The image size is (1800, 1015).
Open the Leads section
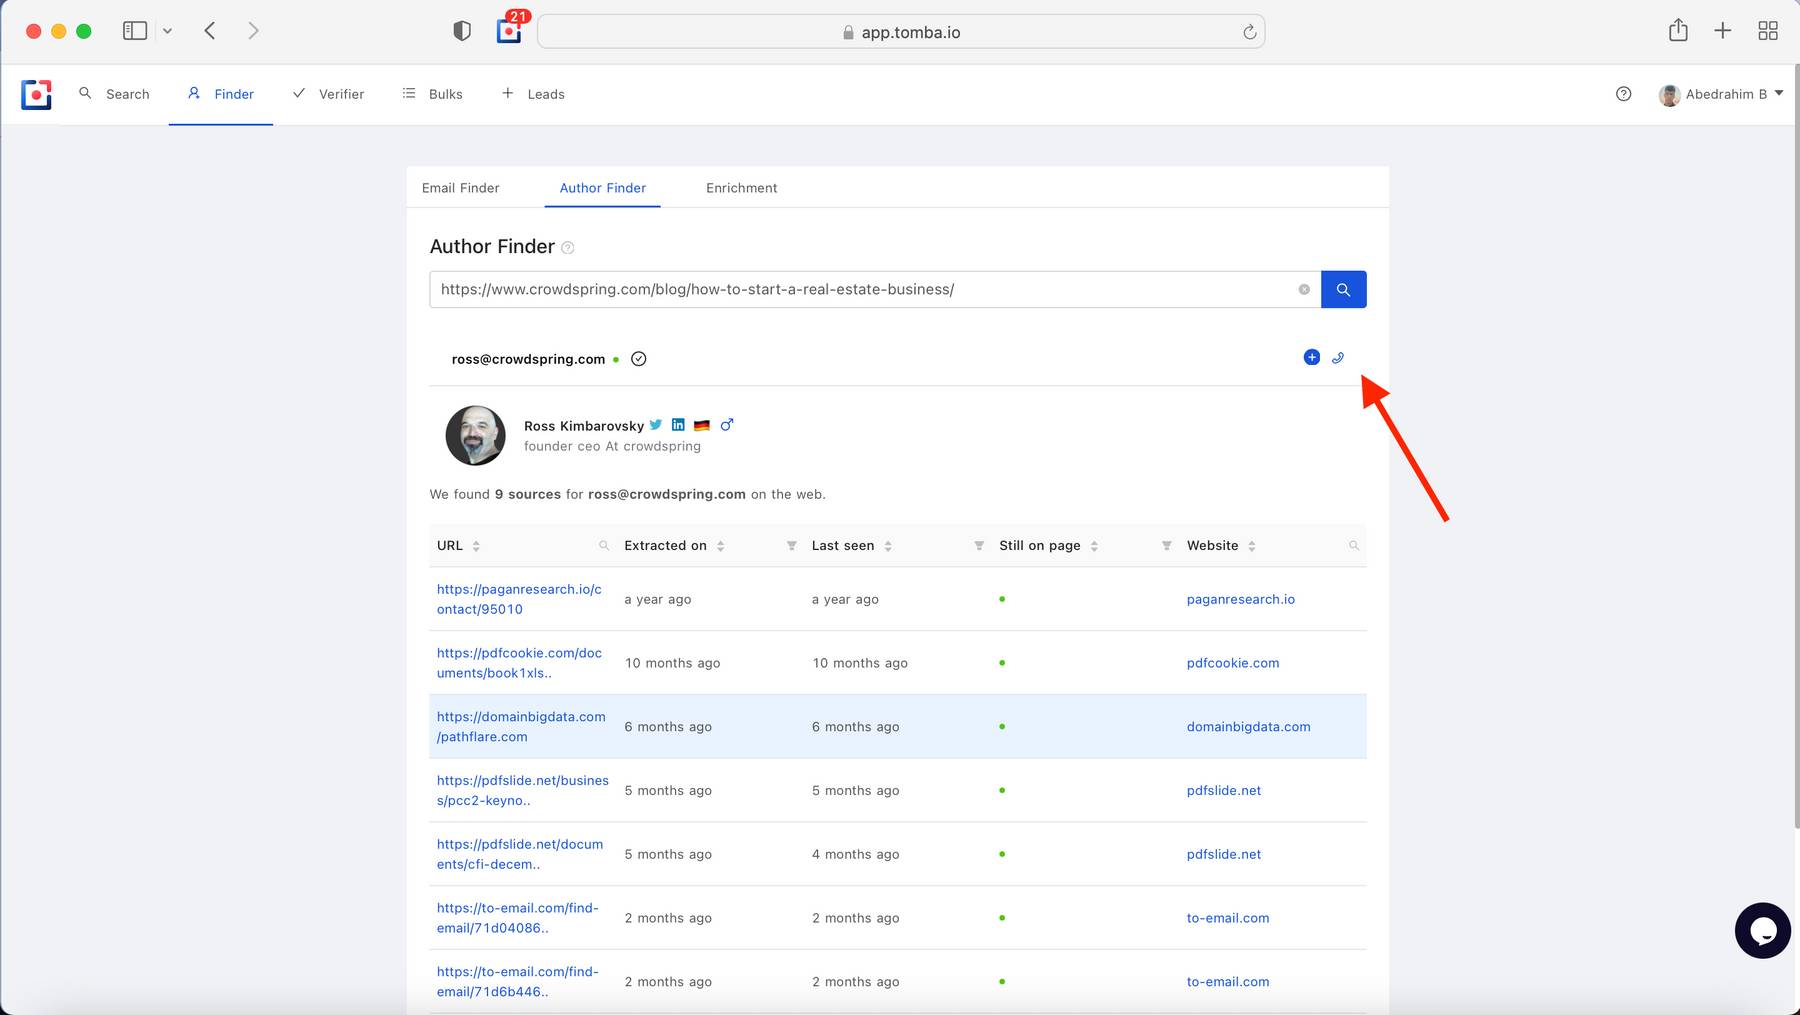coord(533,94)
